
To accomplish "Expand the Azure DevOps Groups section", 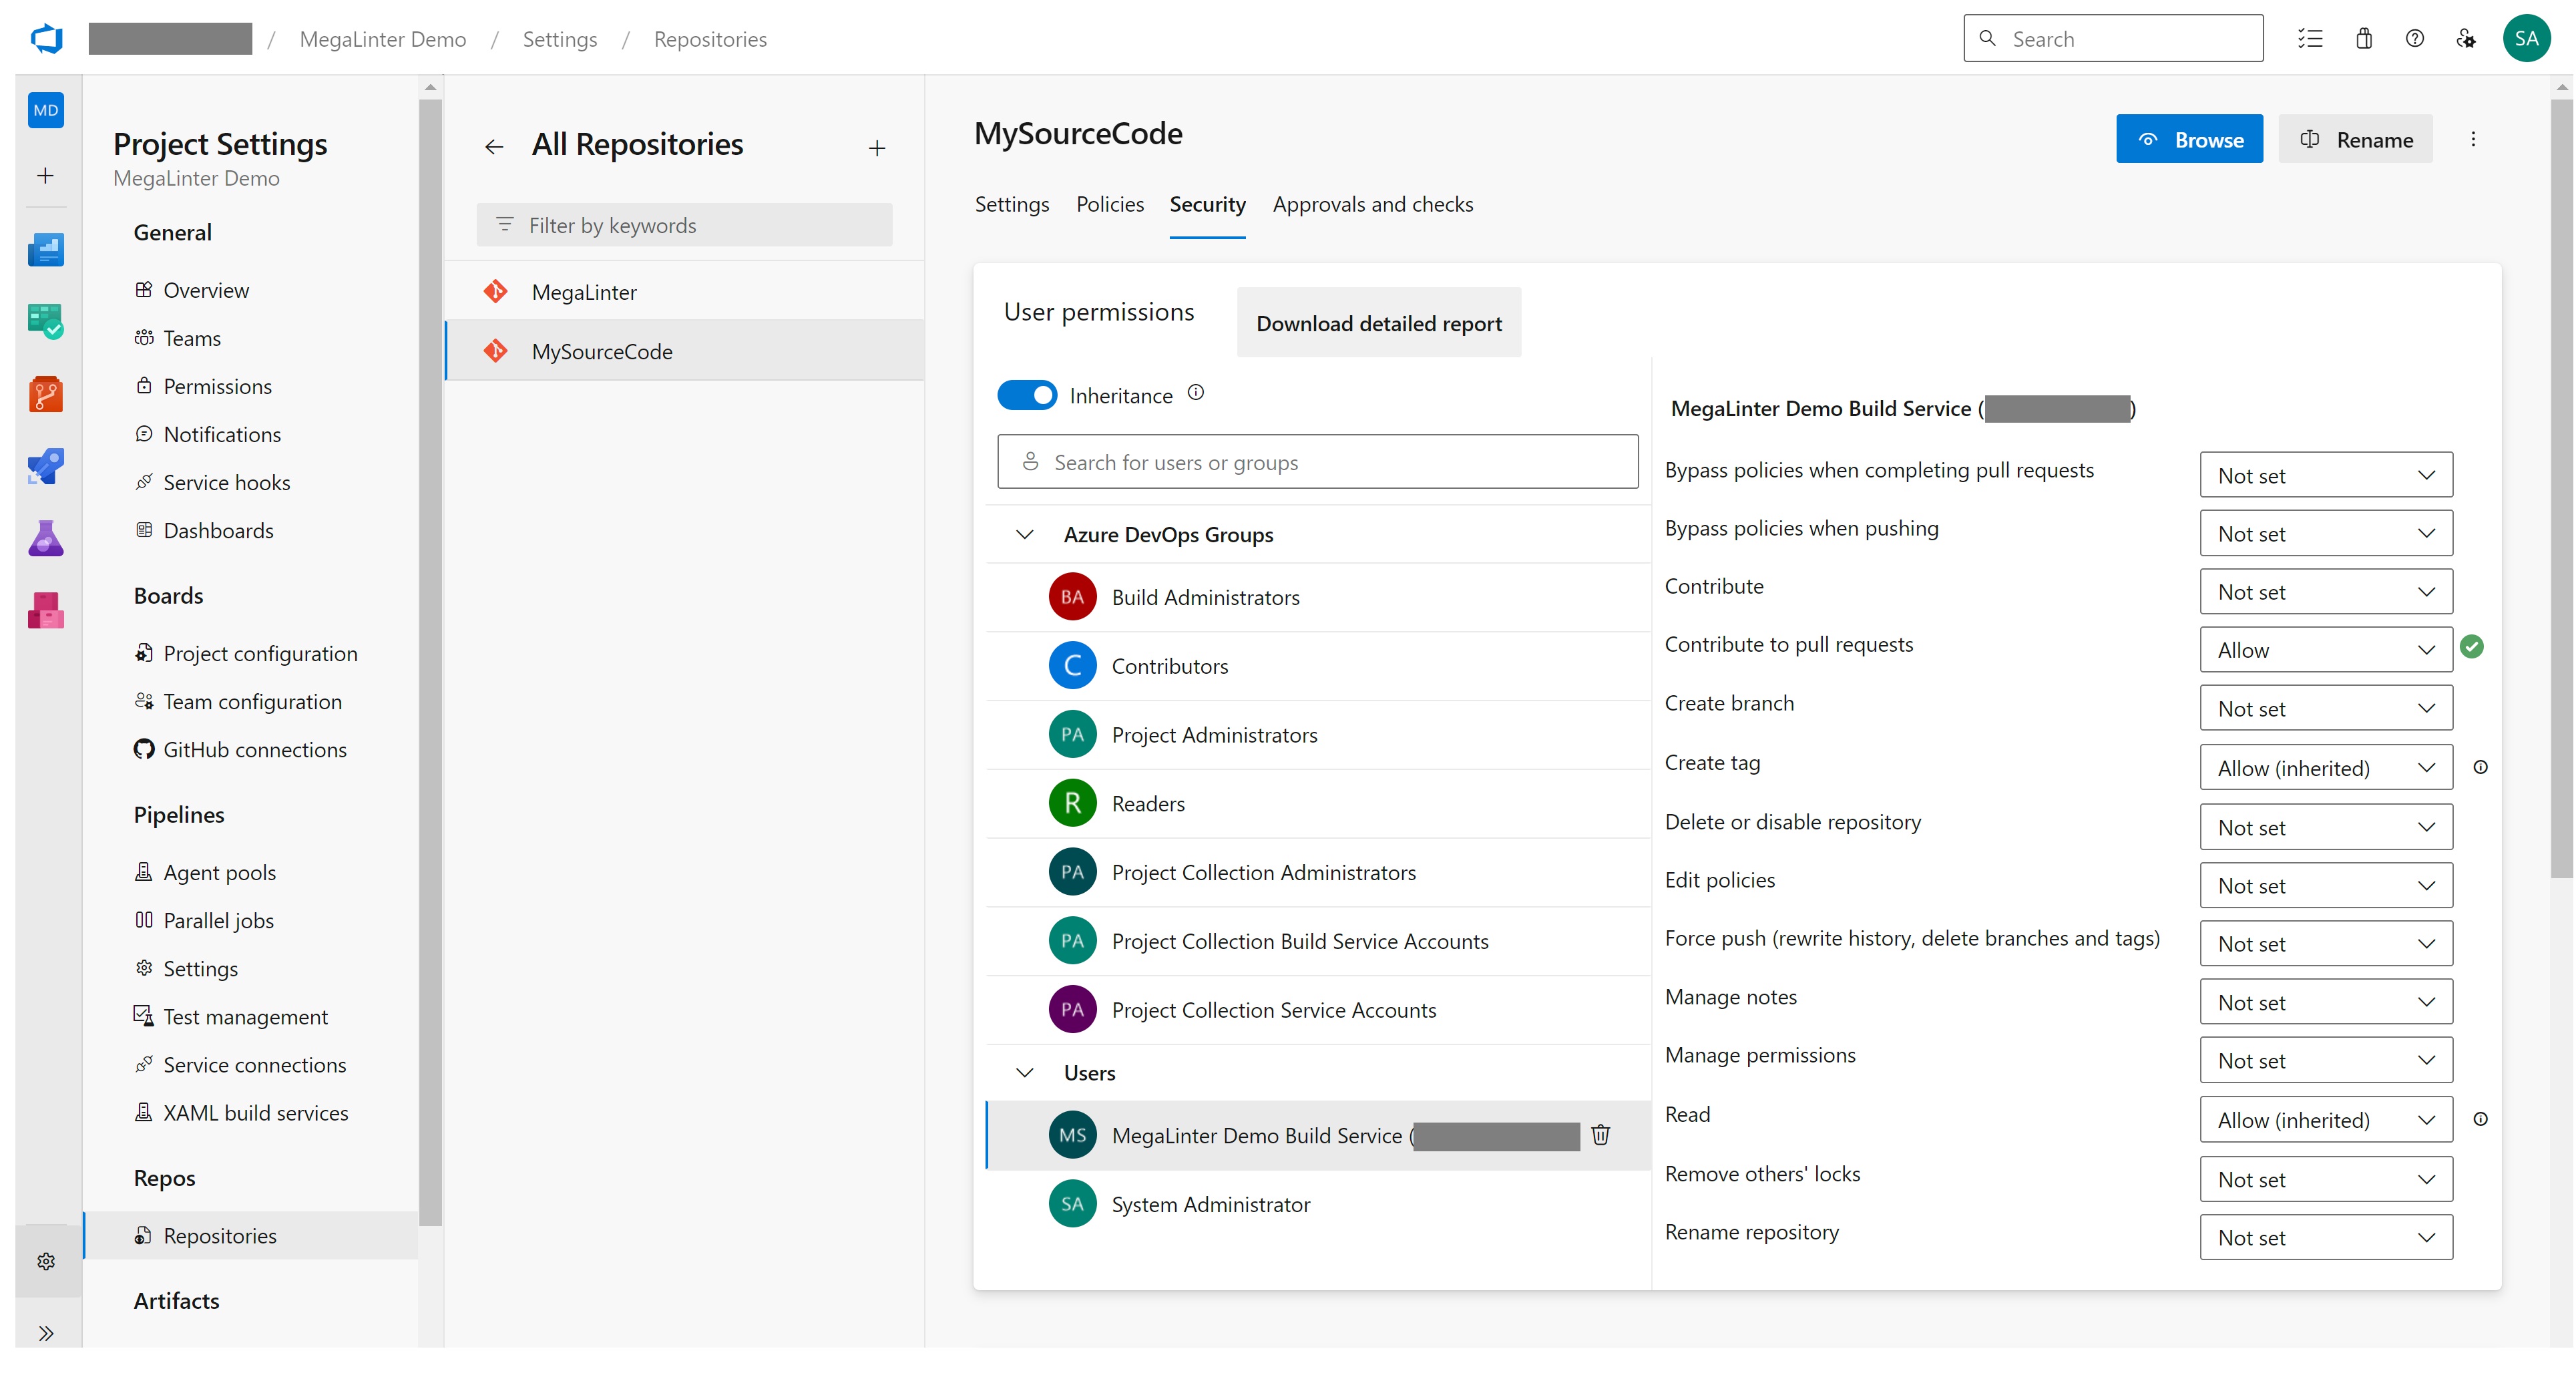I will click(x=1026, y=534).
